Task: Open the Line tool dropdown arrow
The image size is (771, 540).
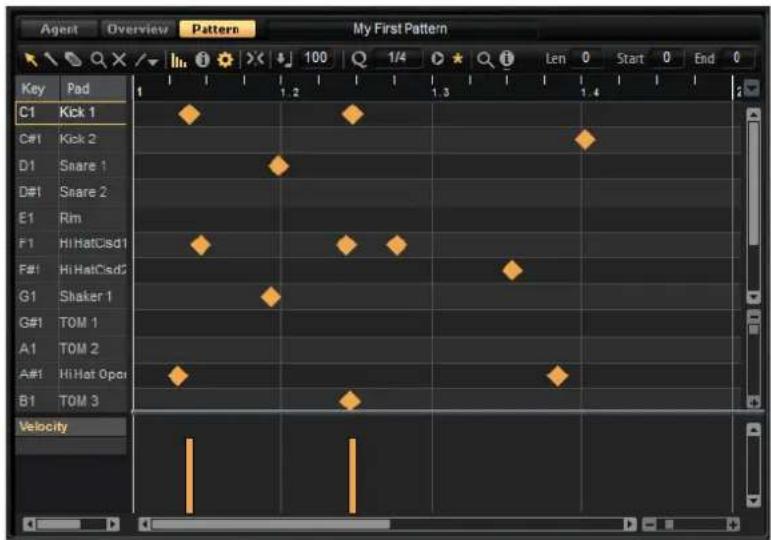Action: point(153,62)
